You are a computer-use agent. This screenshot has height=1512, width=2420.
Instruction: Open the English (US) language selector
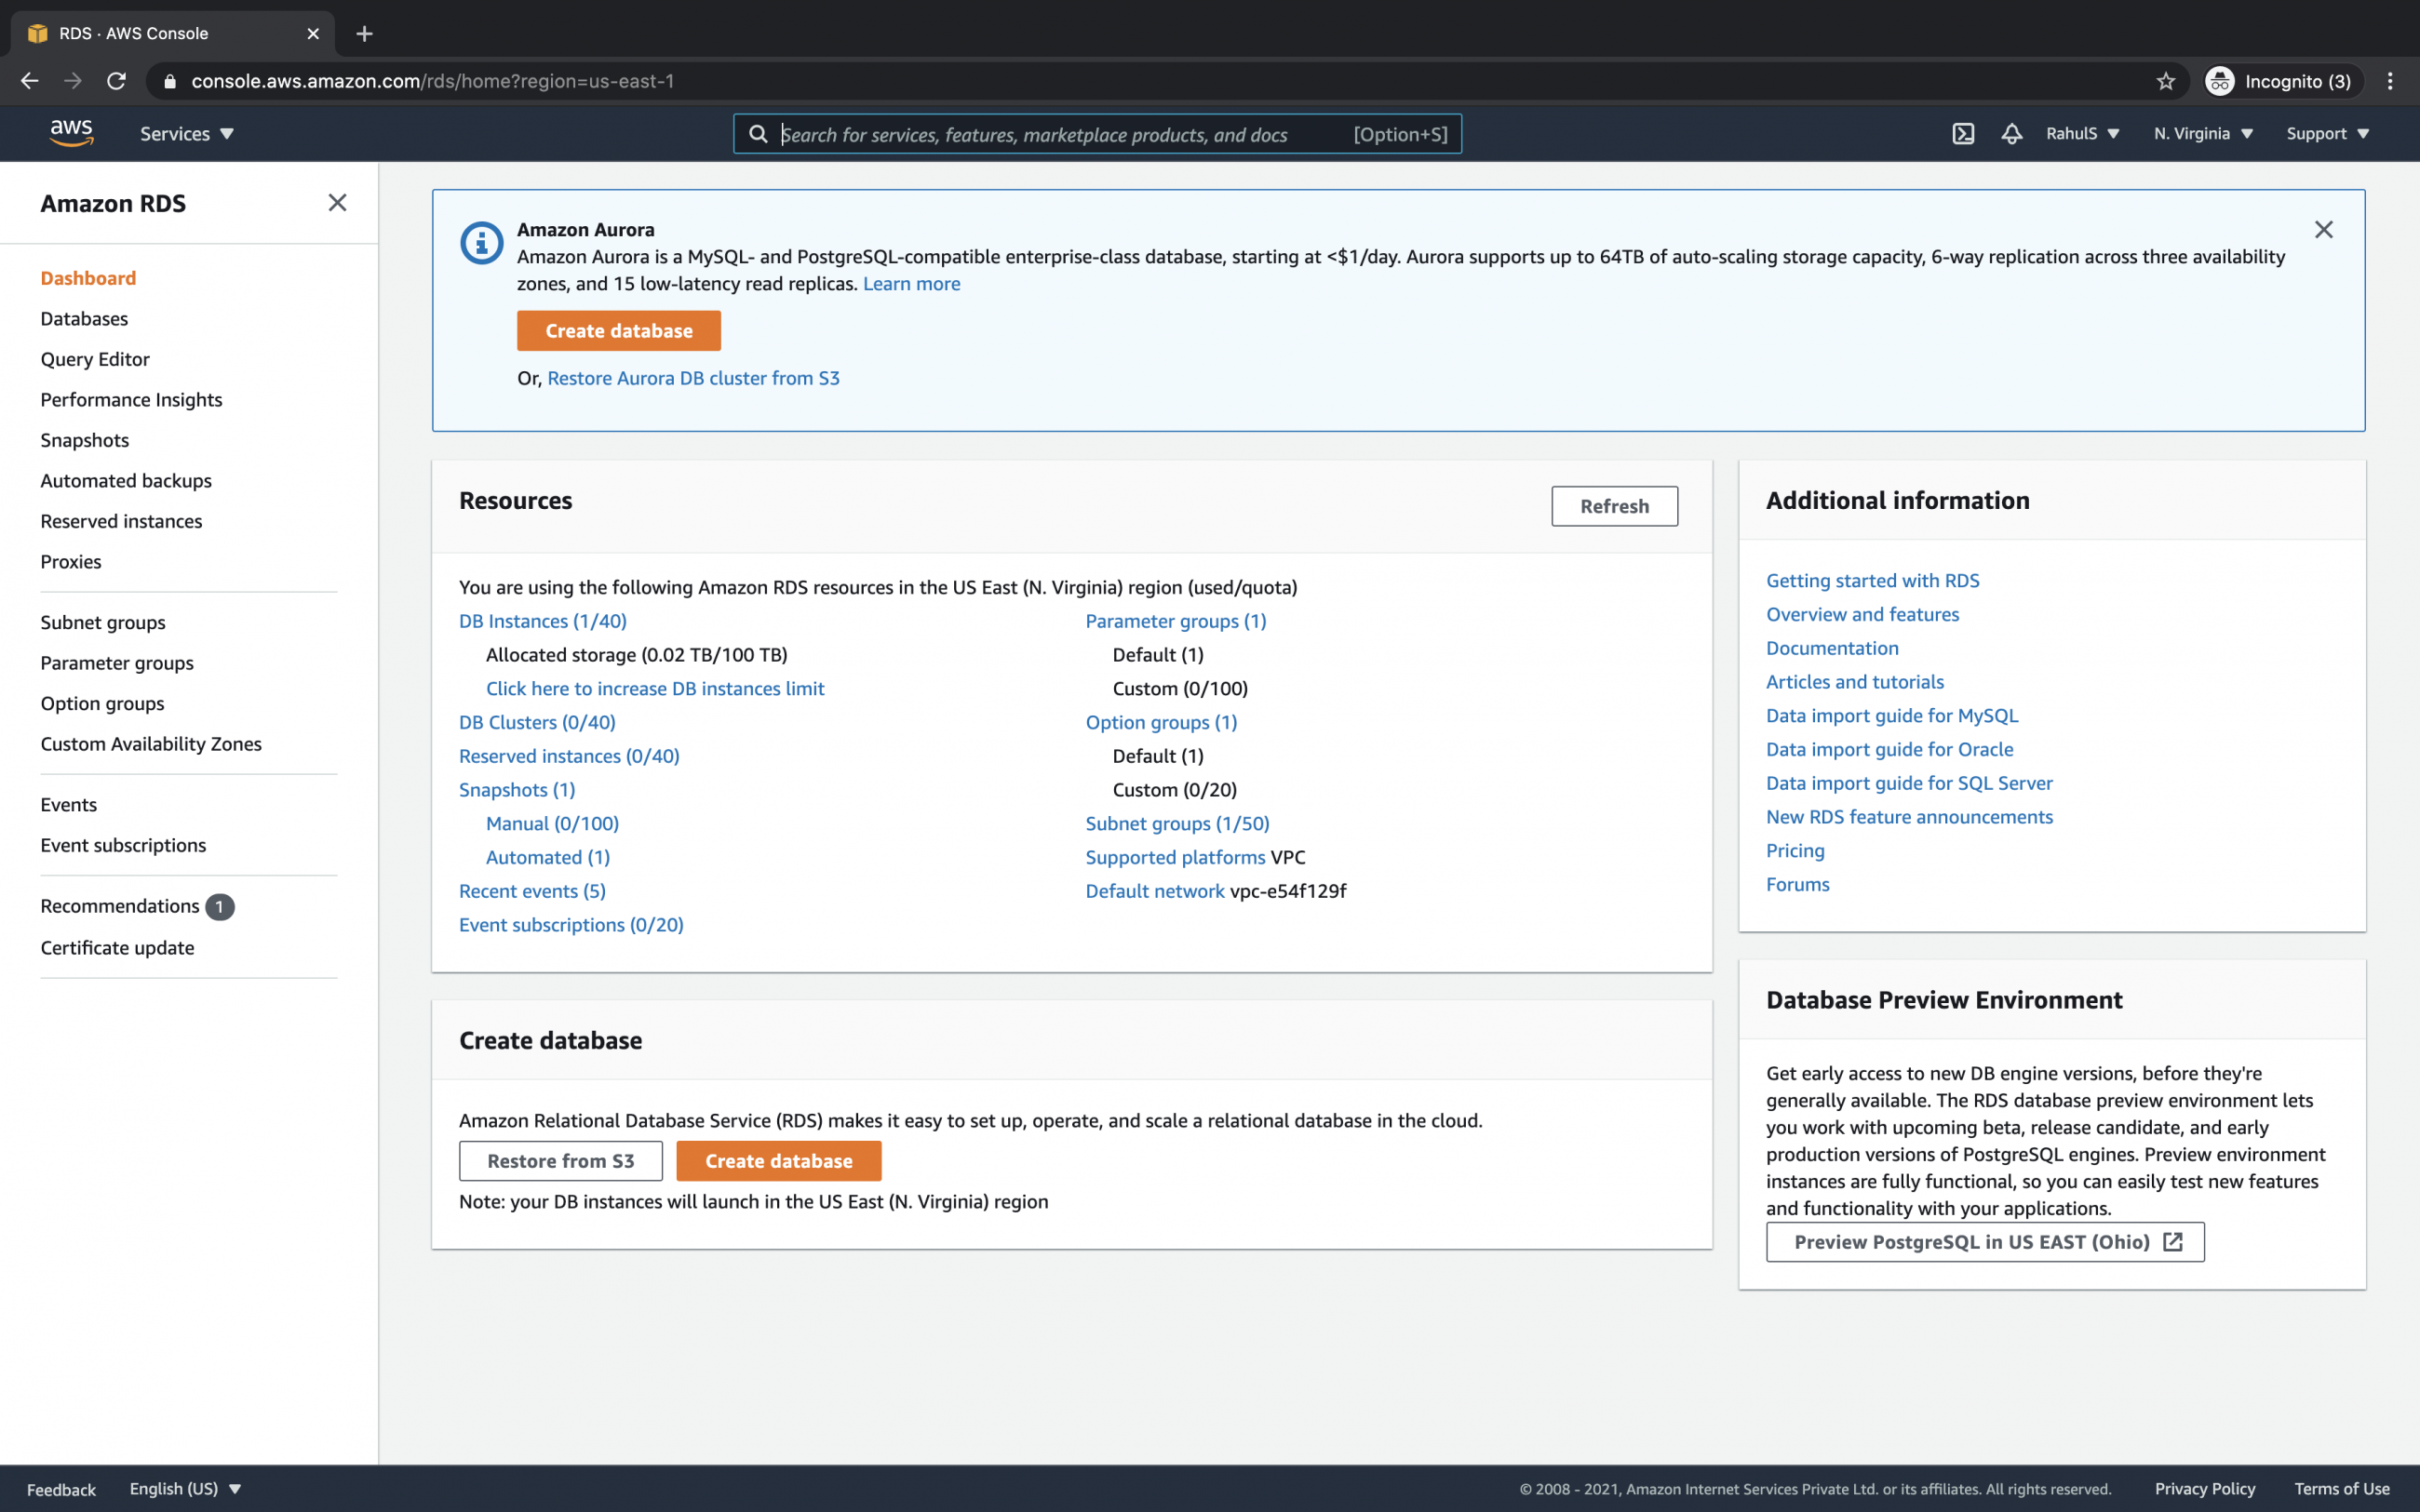point(185,1488)
